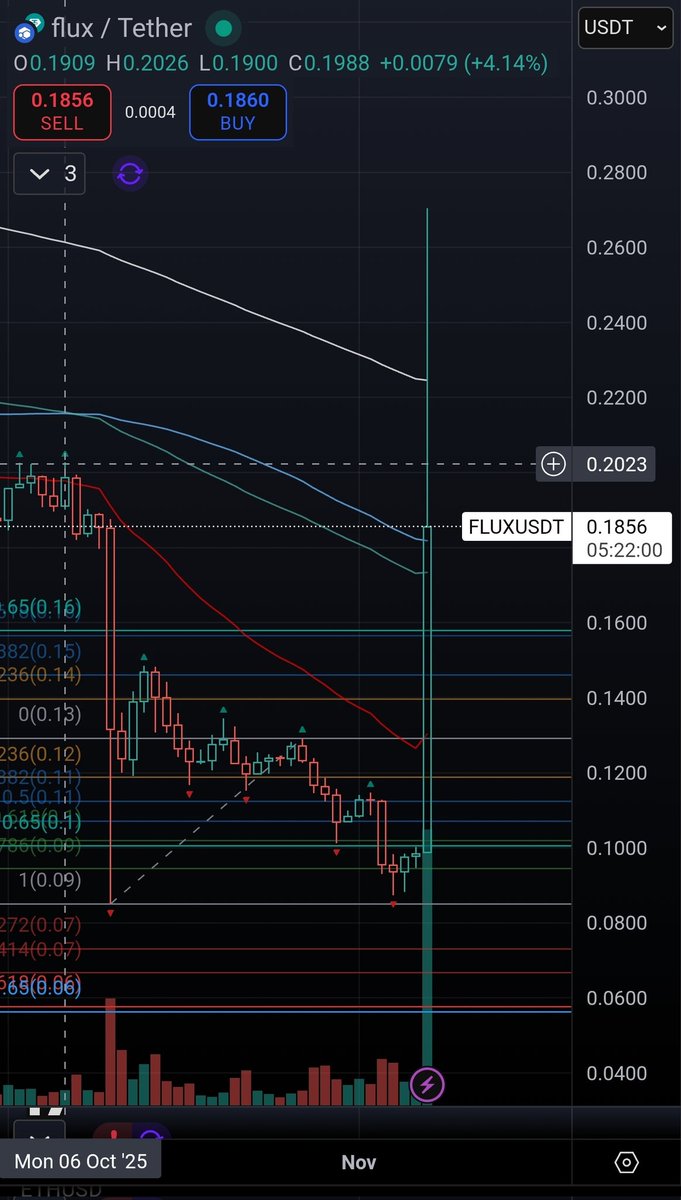This screenshot has width=681, height=1200.
Task: Click the 0.0600 price axis label
Action: pyautogui.click(x=616, y=998)
